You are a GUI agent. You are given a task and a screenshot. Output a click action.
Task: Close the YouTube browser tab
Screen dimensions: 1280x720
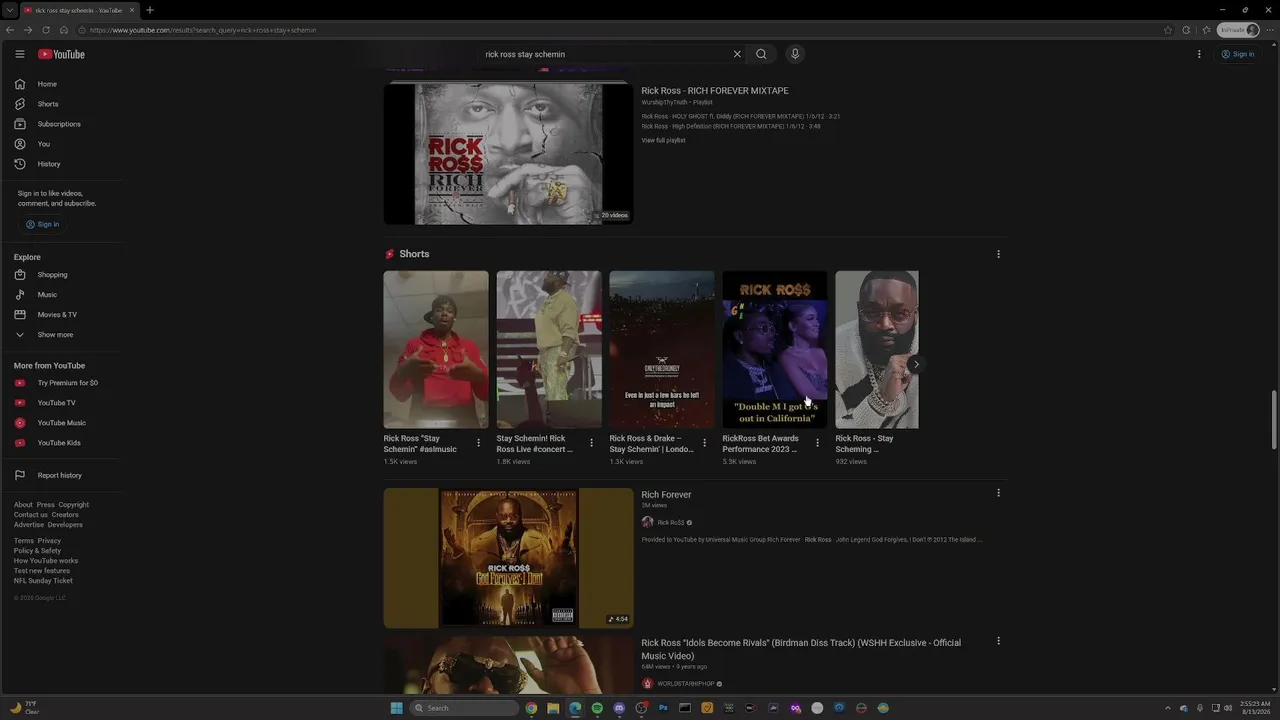click(x=132, y=10)
